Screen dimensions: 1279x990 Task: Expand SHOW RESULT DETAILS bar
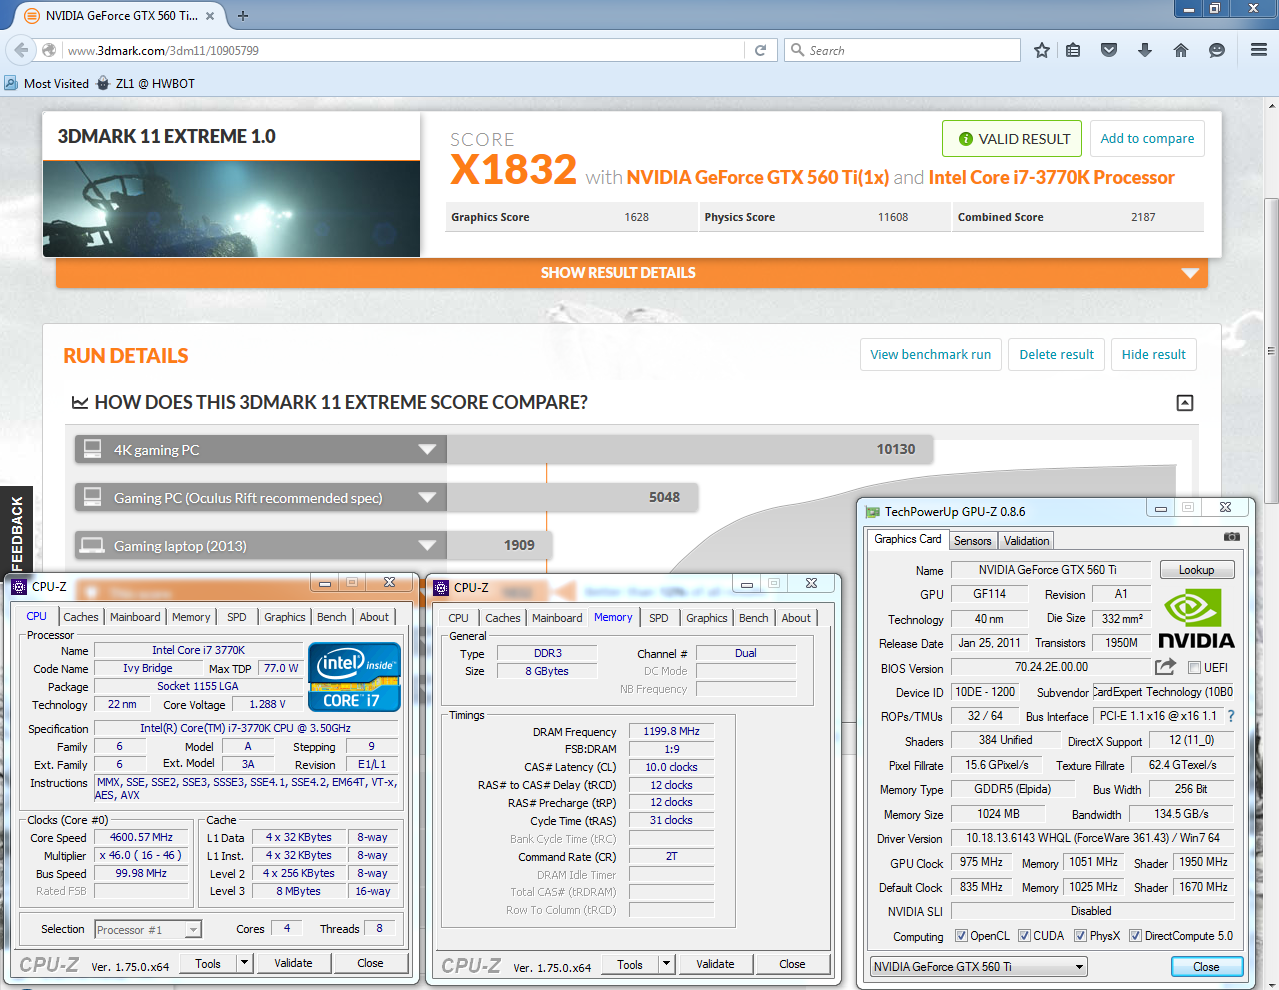click(632, 272)
